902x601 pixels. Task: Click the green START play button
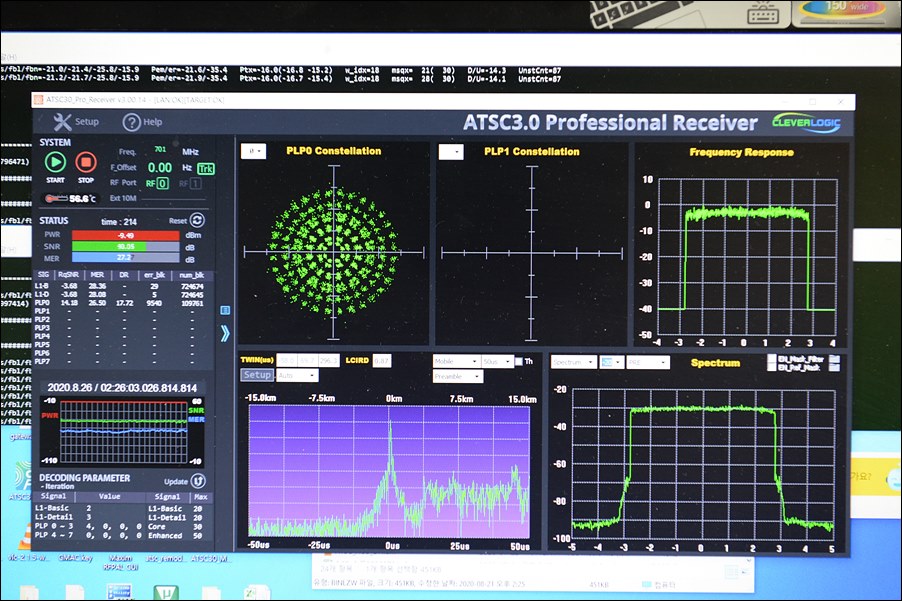point(55,162)
